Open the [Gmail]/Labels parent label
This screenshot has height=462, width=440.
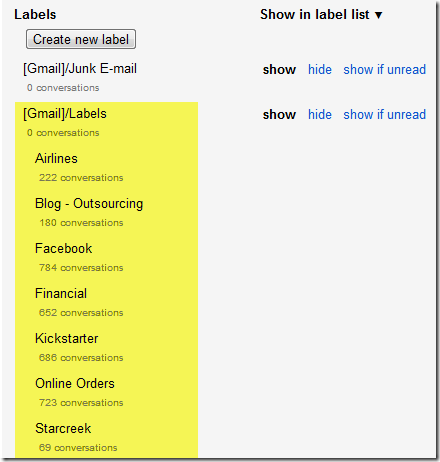[x=65, y=114]
